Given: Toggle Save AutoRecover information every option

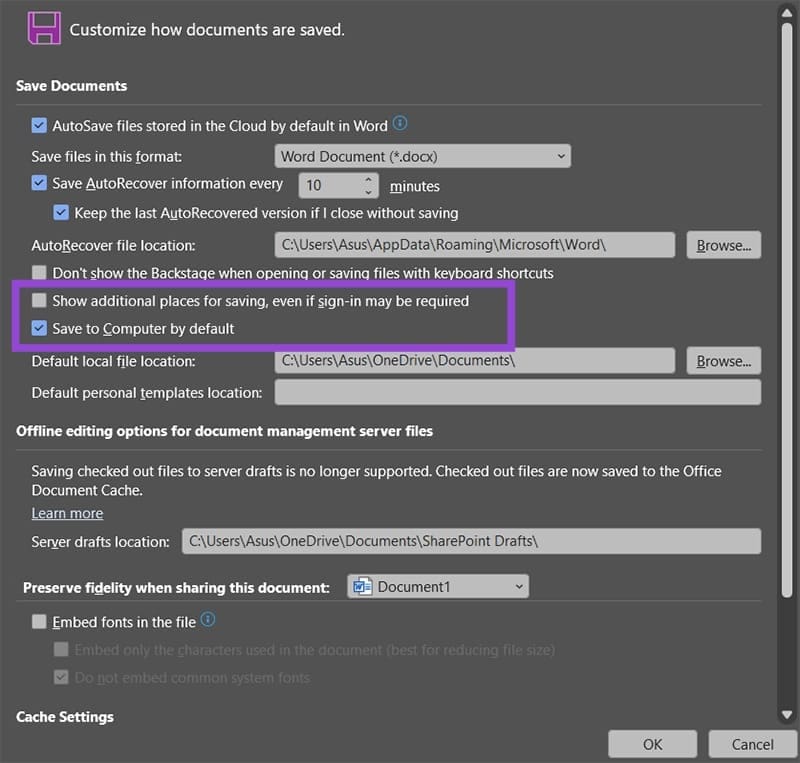Looking at the screenshot, I should (x=38, y=184).
